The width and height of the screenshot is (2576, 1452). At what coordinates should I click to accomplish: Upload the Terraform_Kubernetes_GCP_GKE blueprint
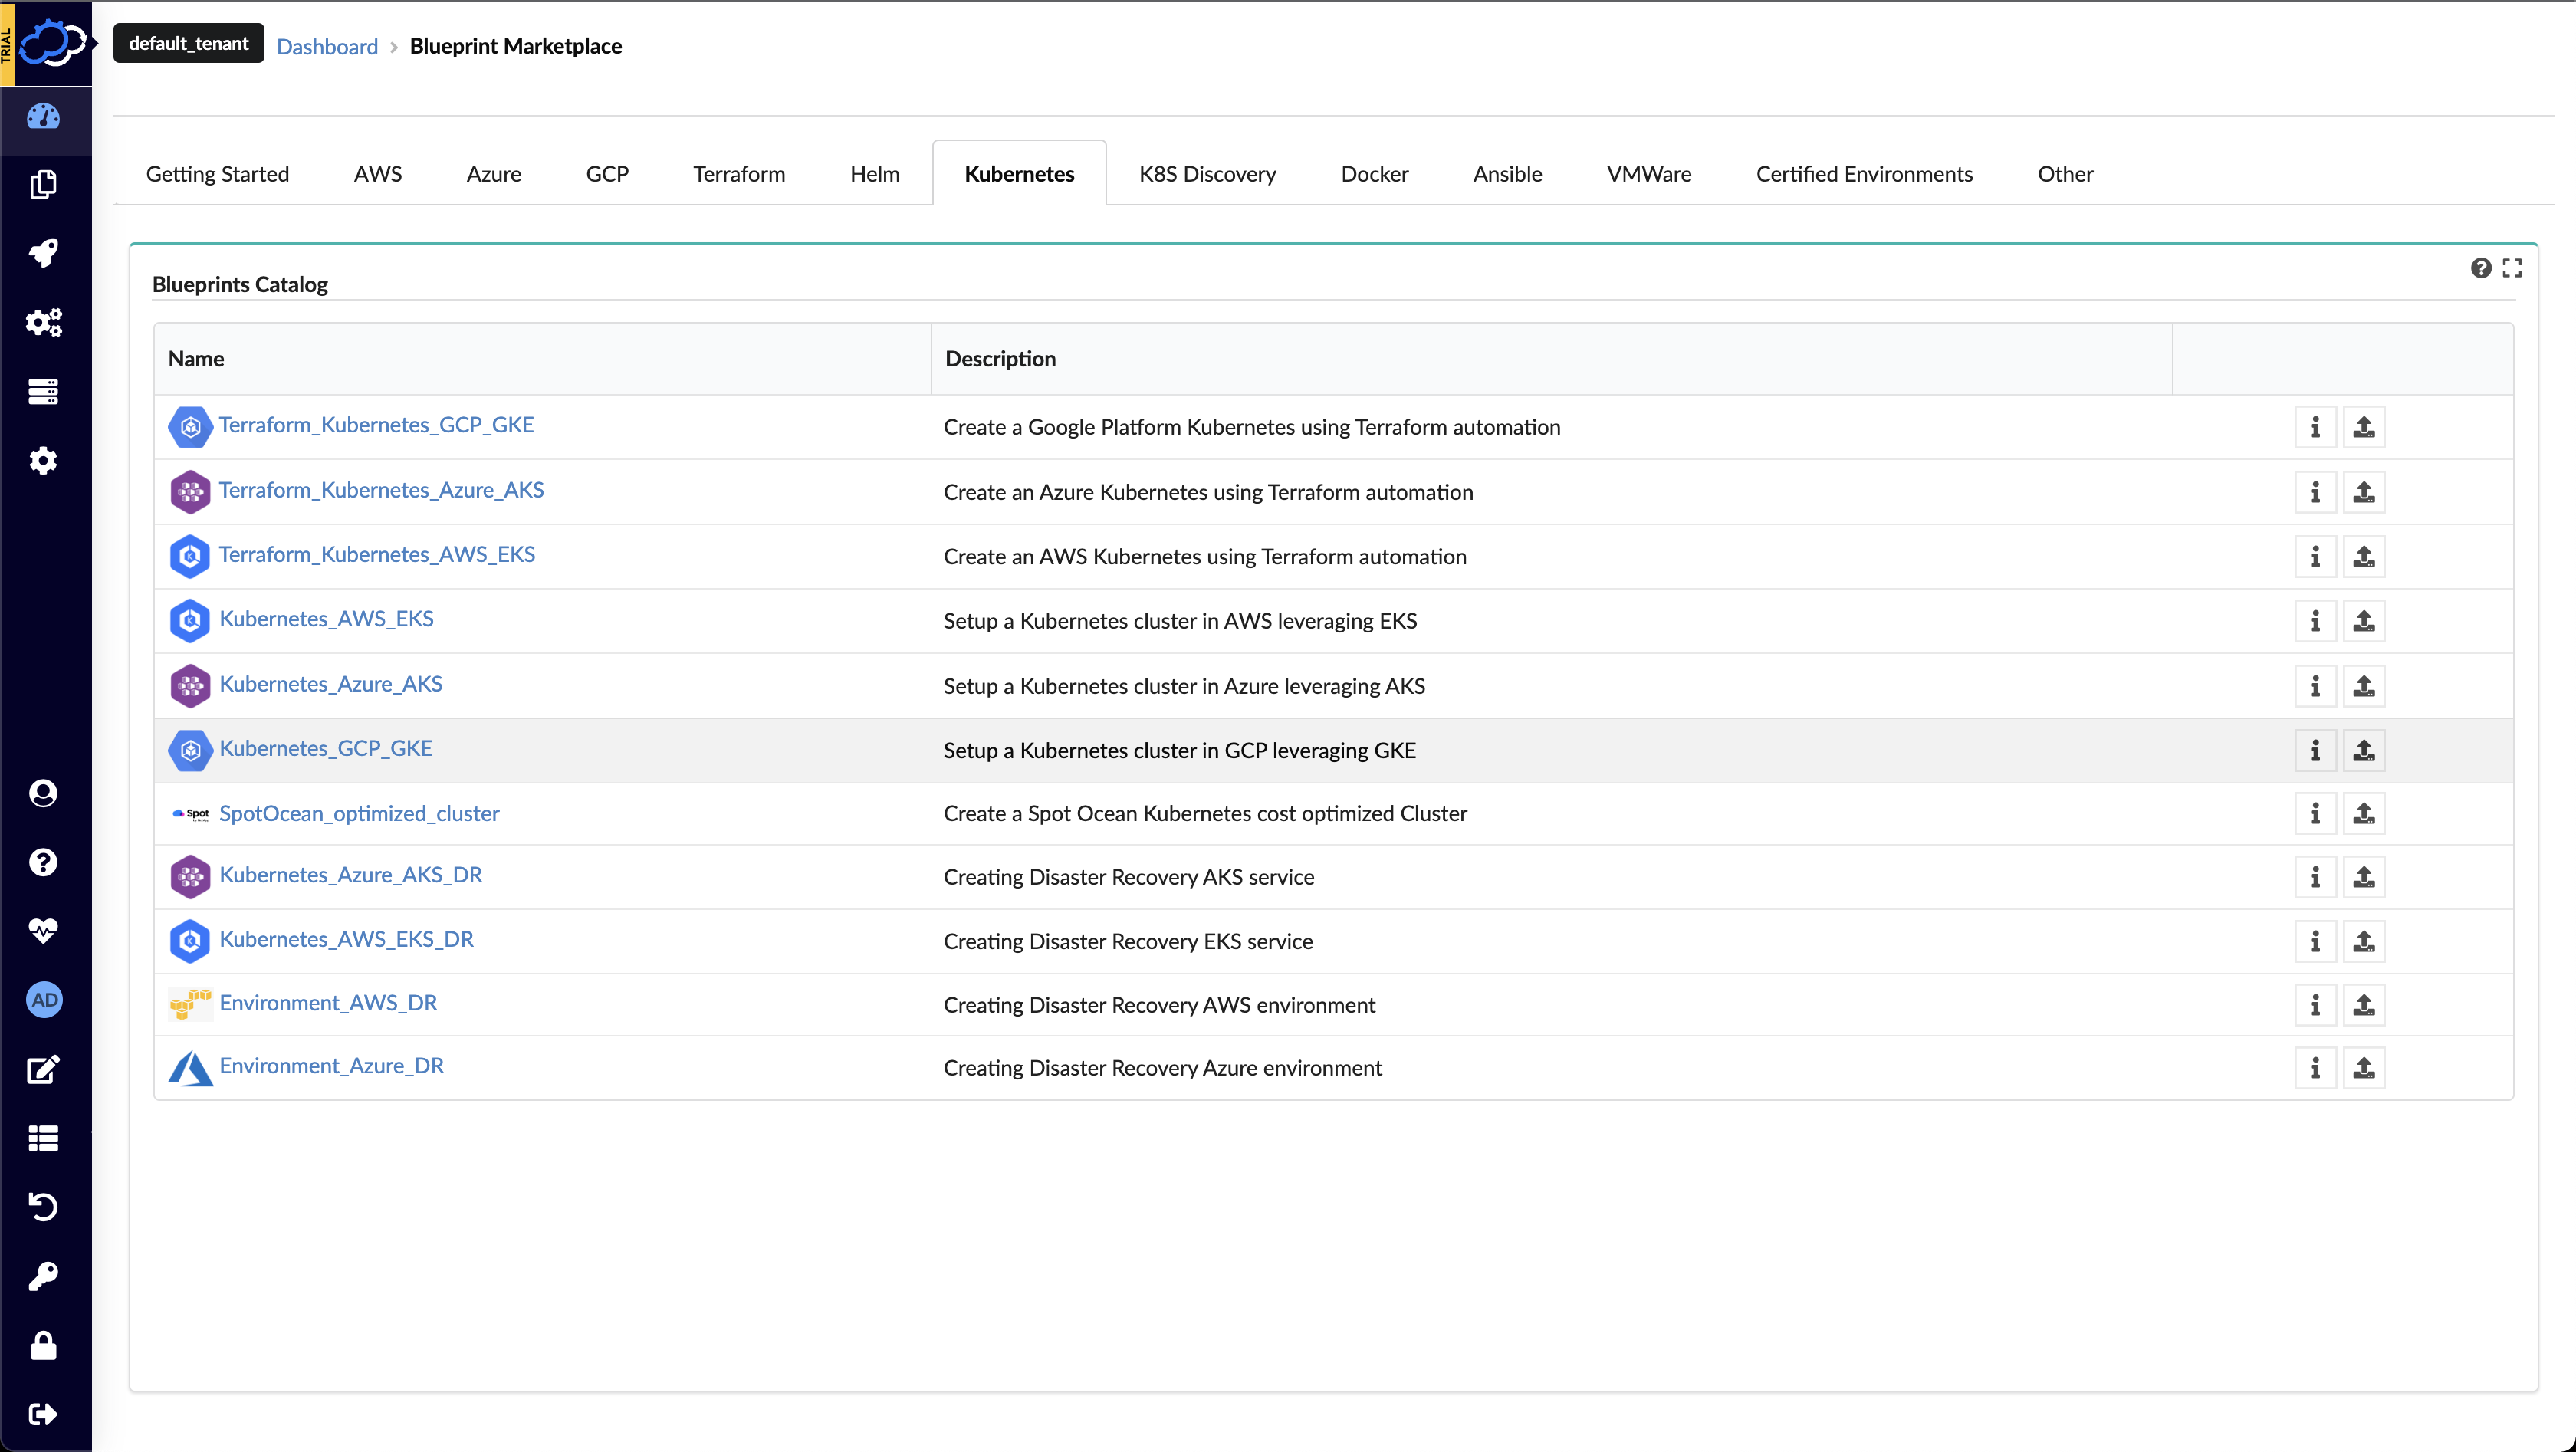click(2364, 427)
